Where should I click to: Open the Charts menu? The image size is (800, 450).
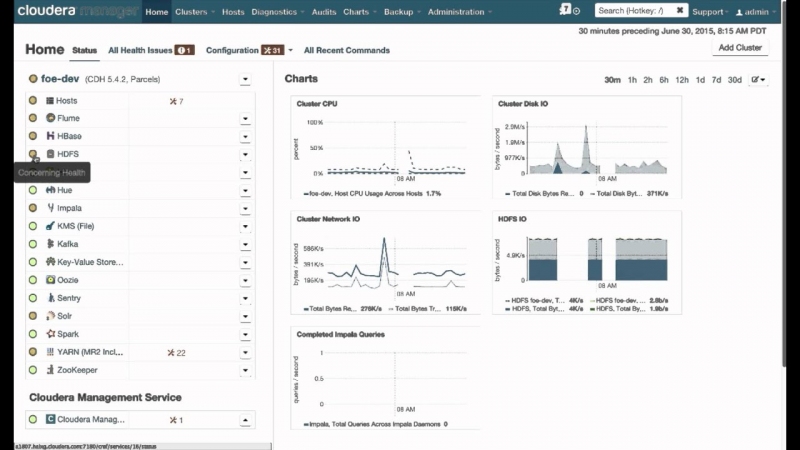360,12
